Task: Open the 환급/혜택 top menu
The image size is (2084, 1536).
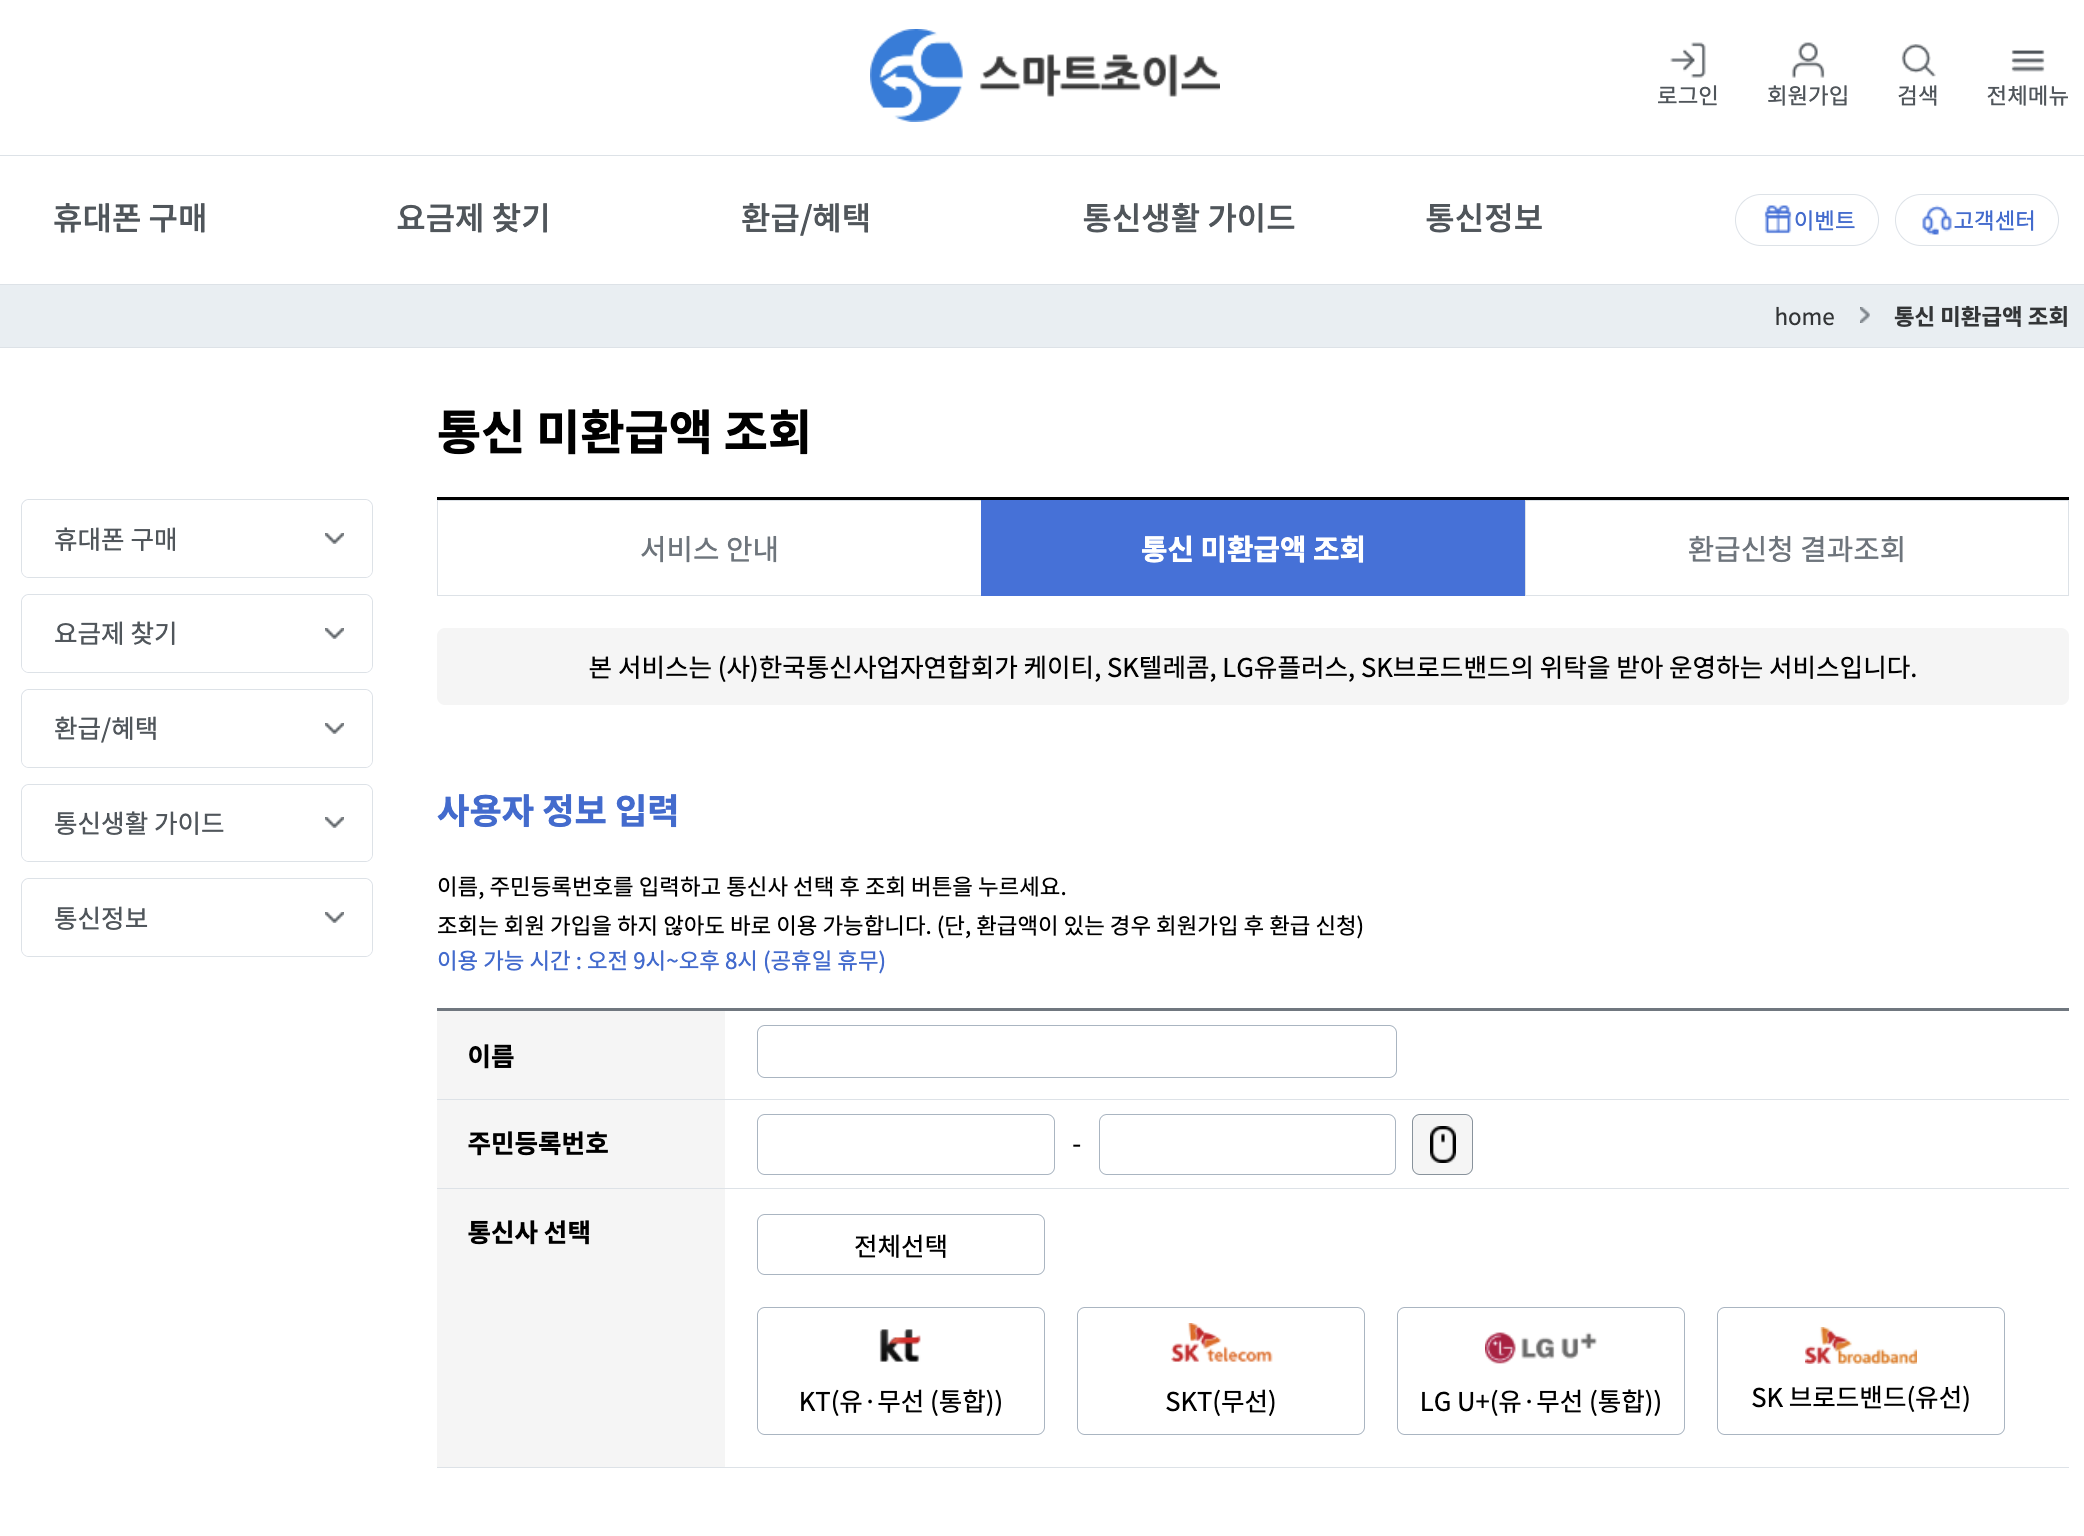Action: coord(805,218)
